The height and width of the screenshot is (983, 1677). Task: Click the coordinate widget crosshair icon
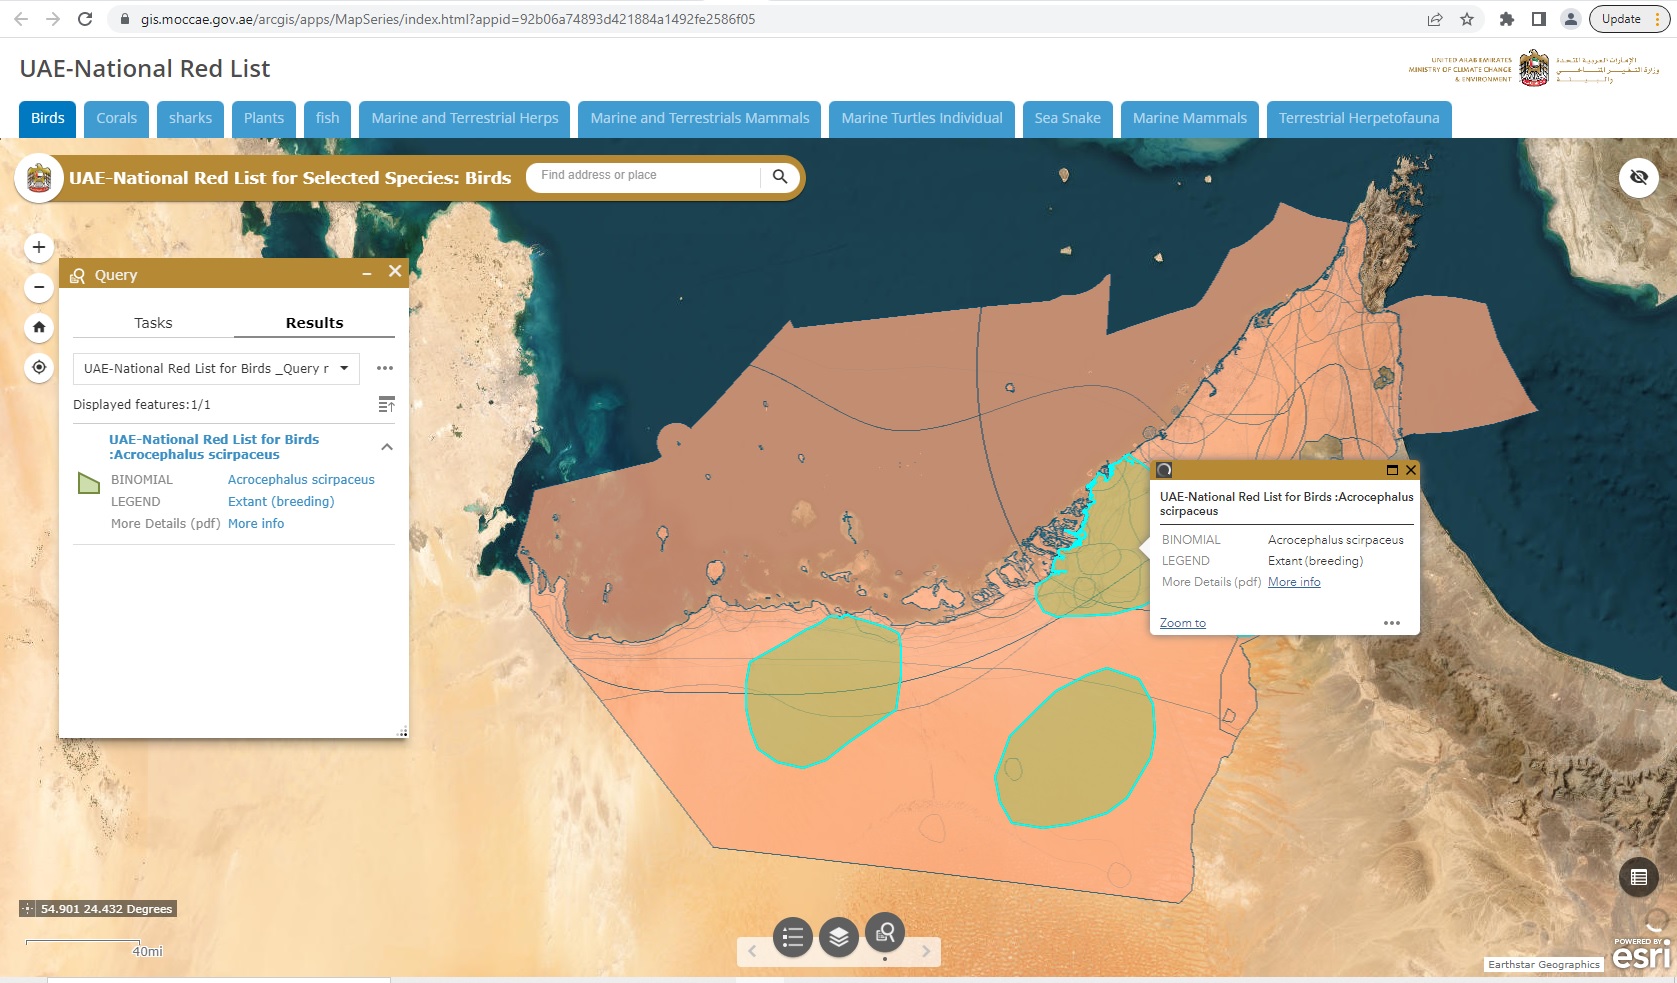(28, 909)
